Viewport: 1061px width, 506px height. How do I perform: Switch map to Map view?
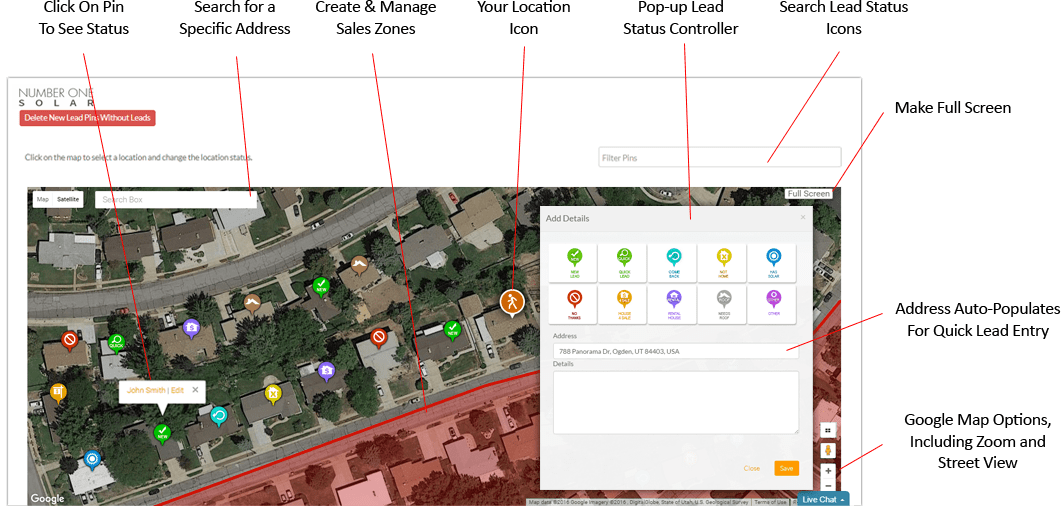coord(43,200)
